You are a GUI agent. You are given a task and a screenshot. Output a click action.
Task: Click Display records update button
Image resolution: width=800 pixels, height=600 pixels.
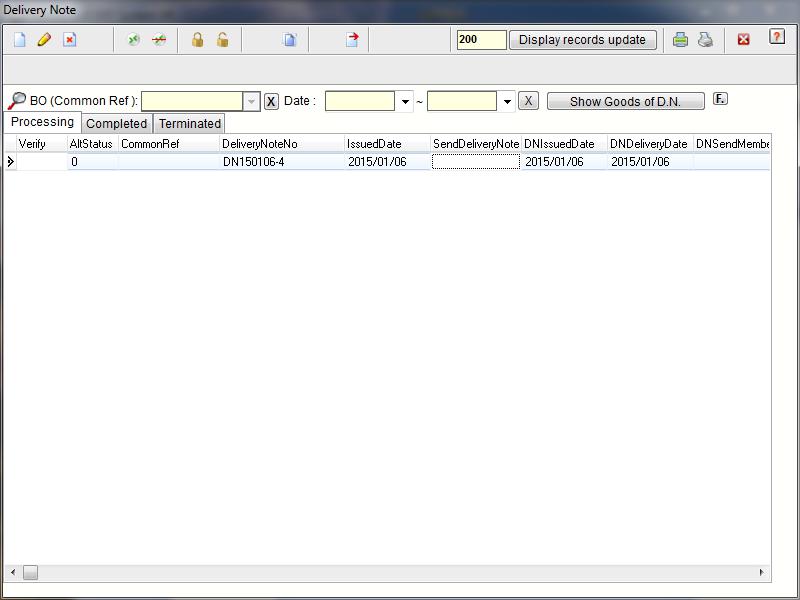(583, 40)
